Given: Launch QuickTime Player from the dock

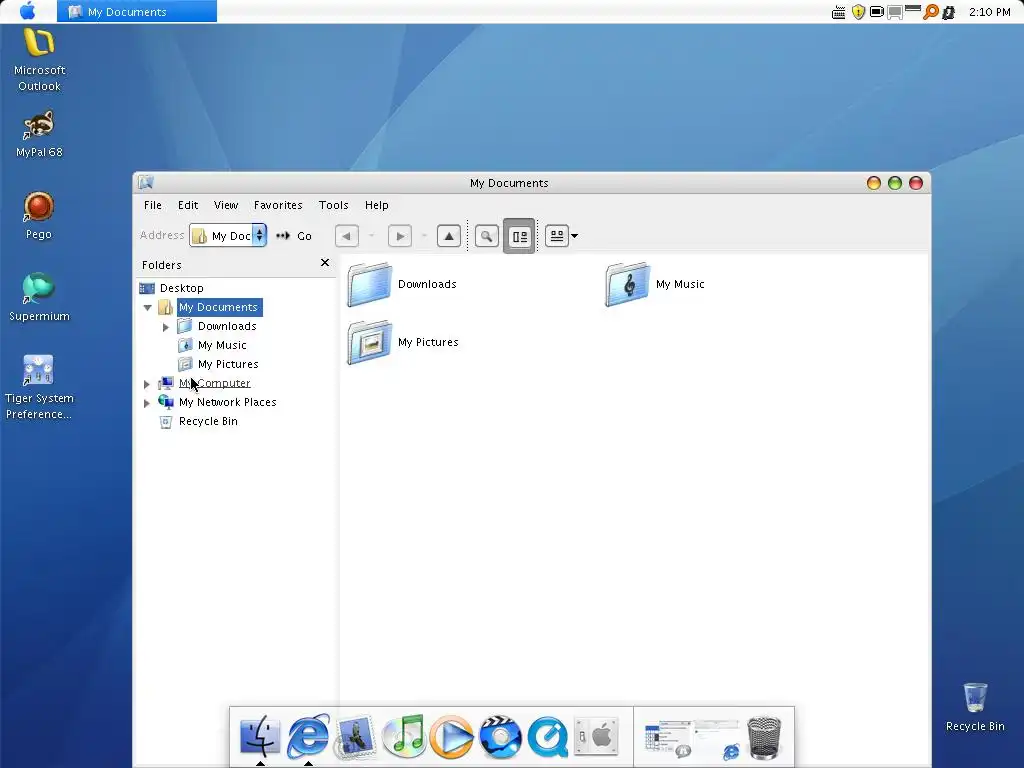Looking at the screenshot, I should [x=547, y=737].
